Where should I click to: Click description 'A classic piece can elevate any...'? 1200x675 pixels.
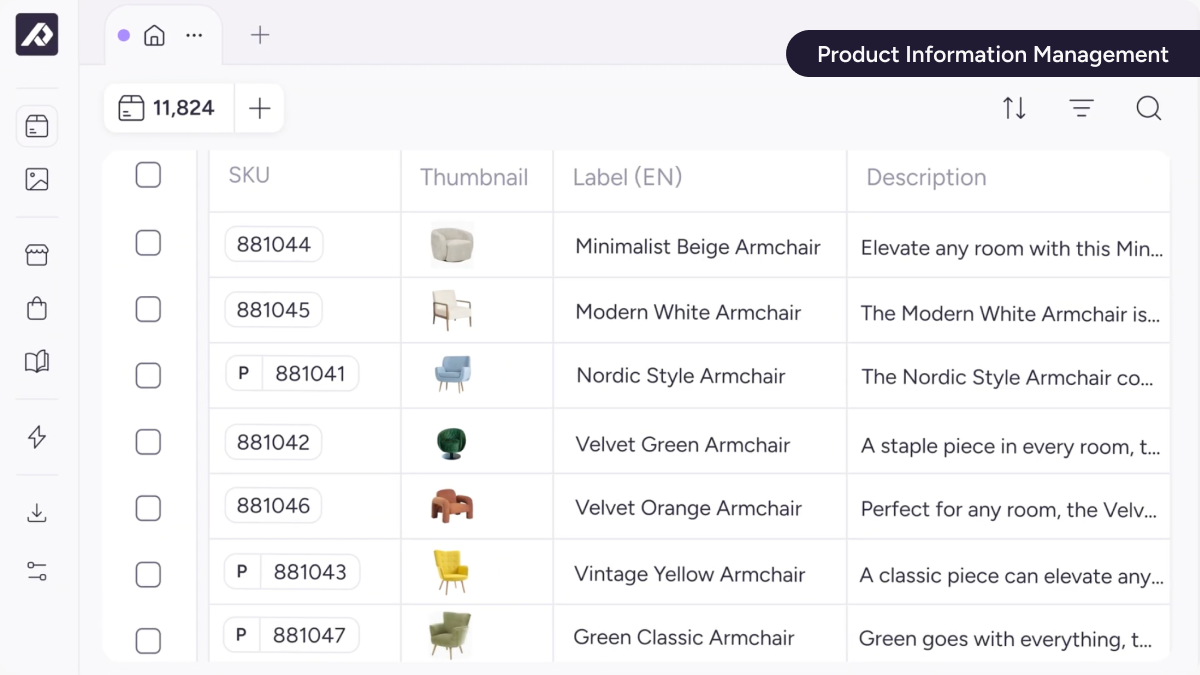[x=1012, y=576]
